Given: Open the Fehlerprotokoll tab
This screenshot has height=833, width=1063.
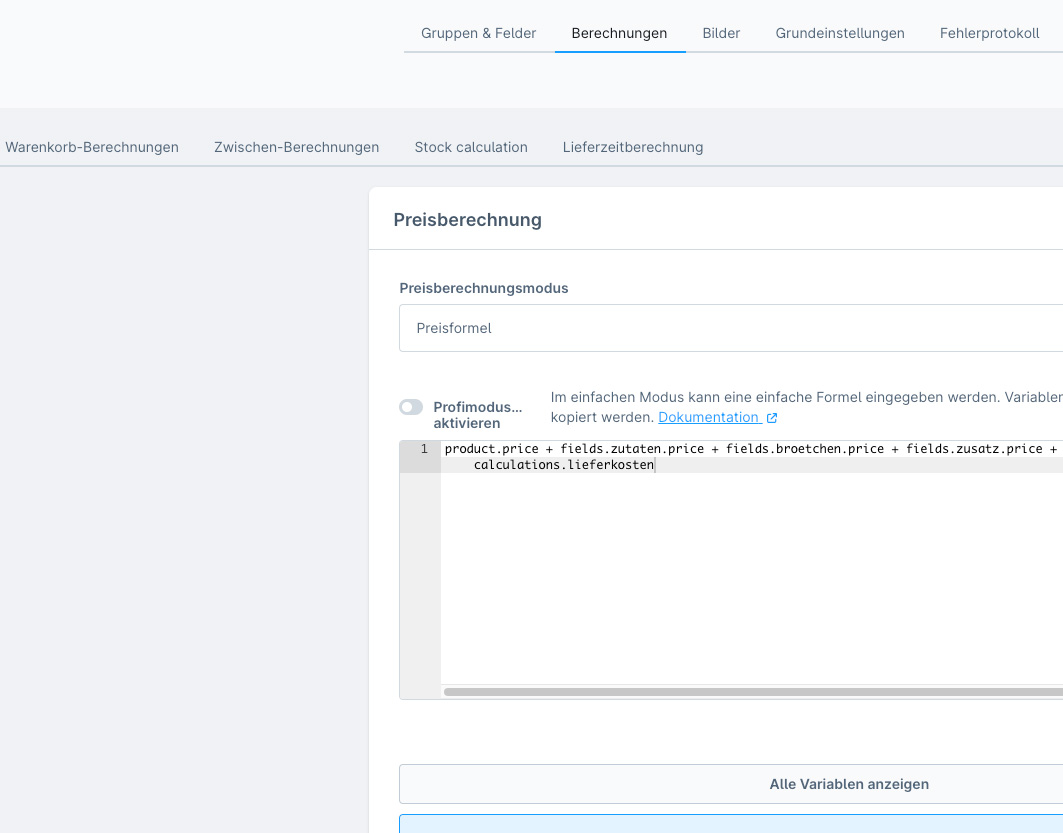Looking at the screenshot, I should [x=989, y=33].
